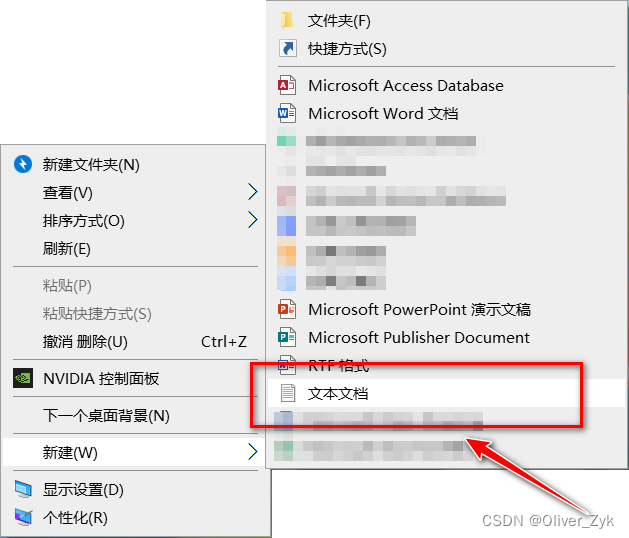
Task: Click the greyed 粘贴快捷方式(S) entry
Action: pos(134,314)
